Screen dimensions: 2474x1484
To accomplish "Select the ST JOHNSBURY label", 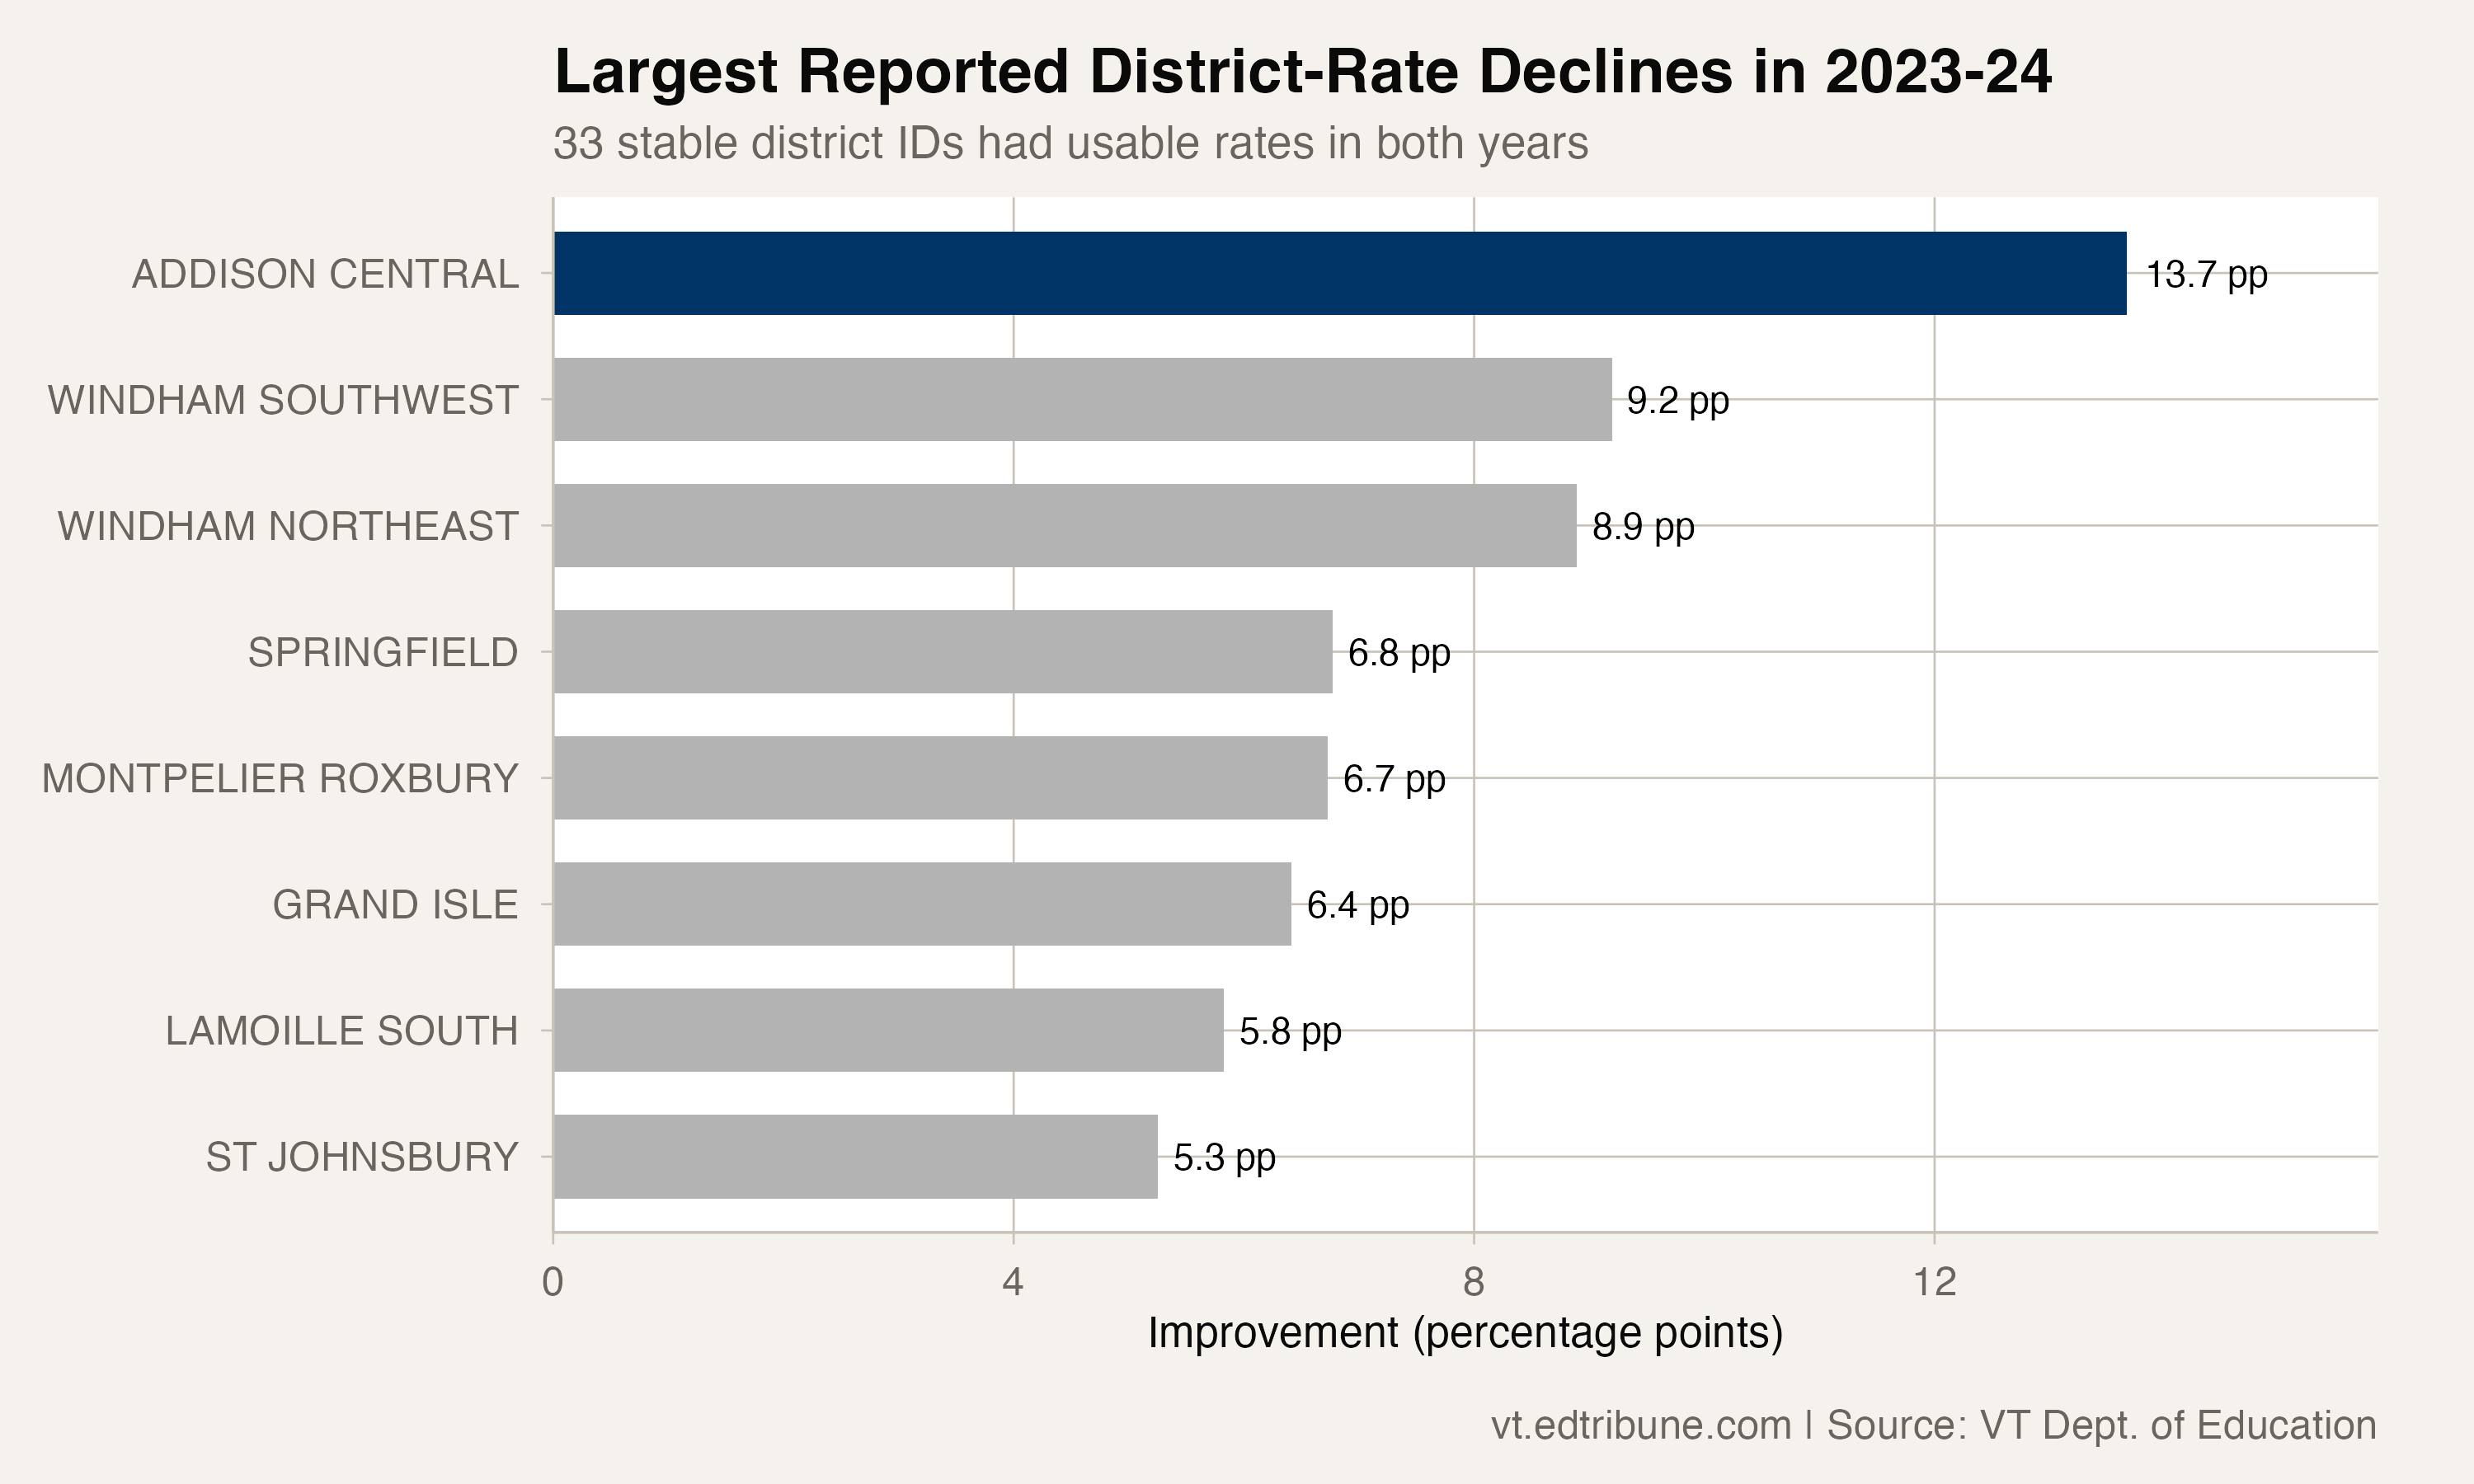I will pyautogui.click(x=362, y=1157).
